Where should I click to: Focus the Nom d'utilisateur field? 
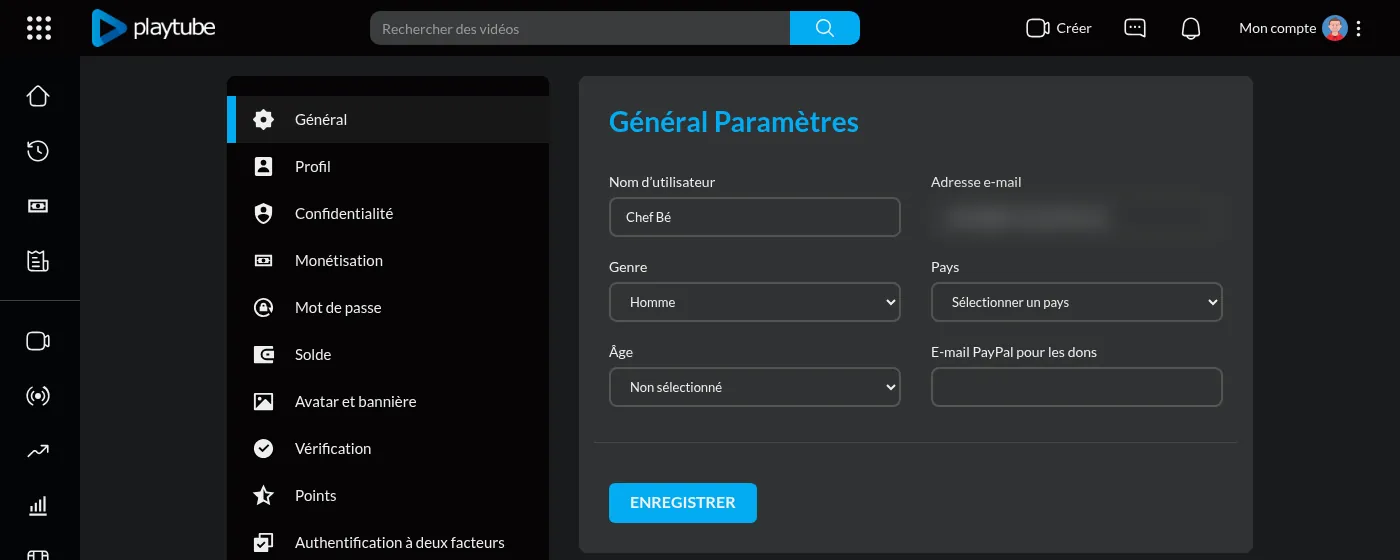[x=755, y=217]
